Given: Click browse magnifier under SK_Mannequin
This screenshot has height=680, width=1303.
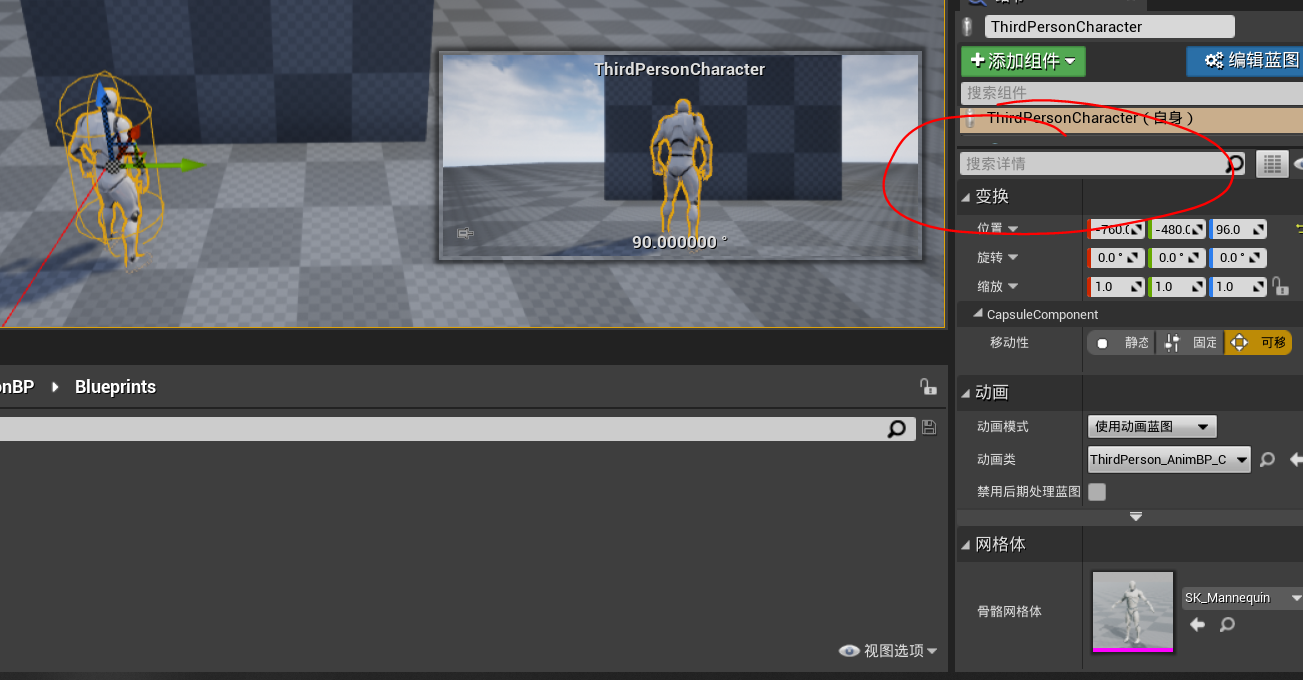Looking at the screenshot, I should (x=1227, y=625).
